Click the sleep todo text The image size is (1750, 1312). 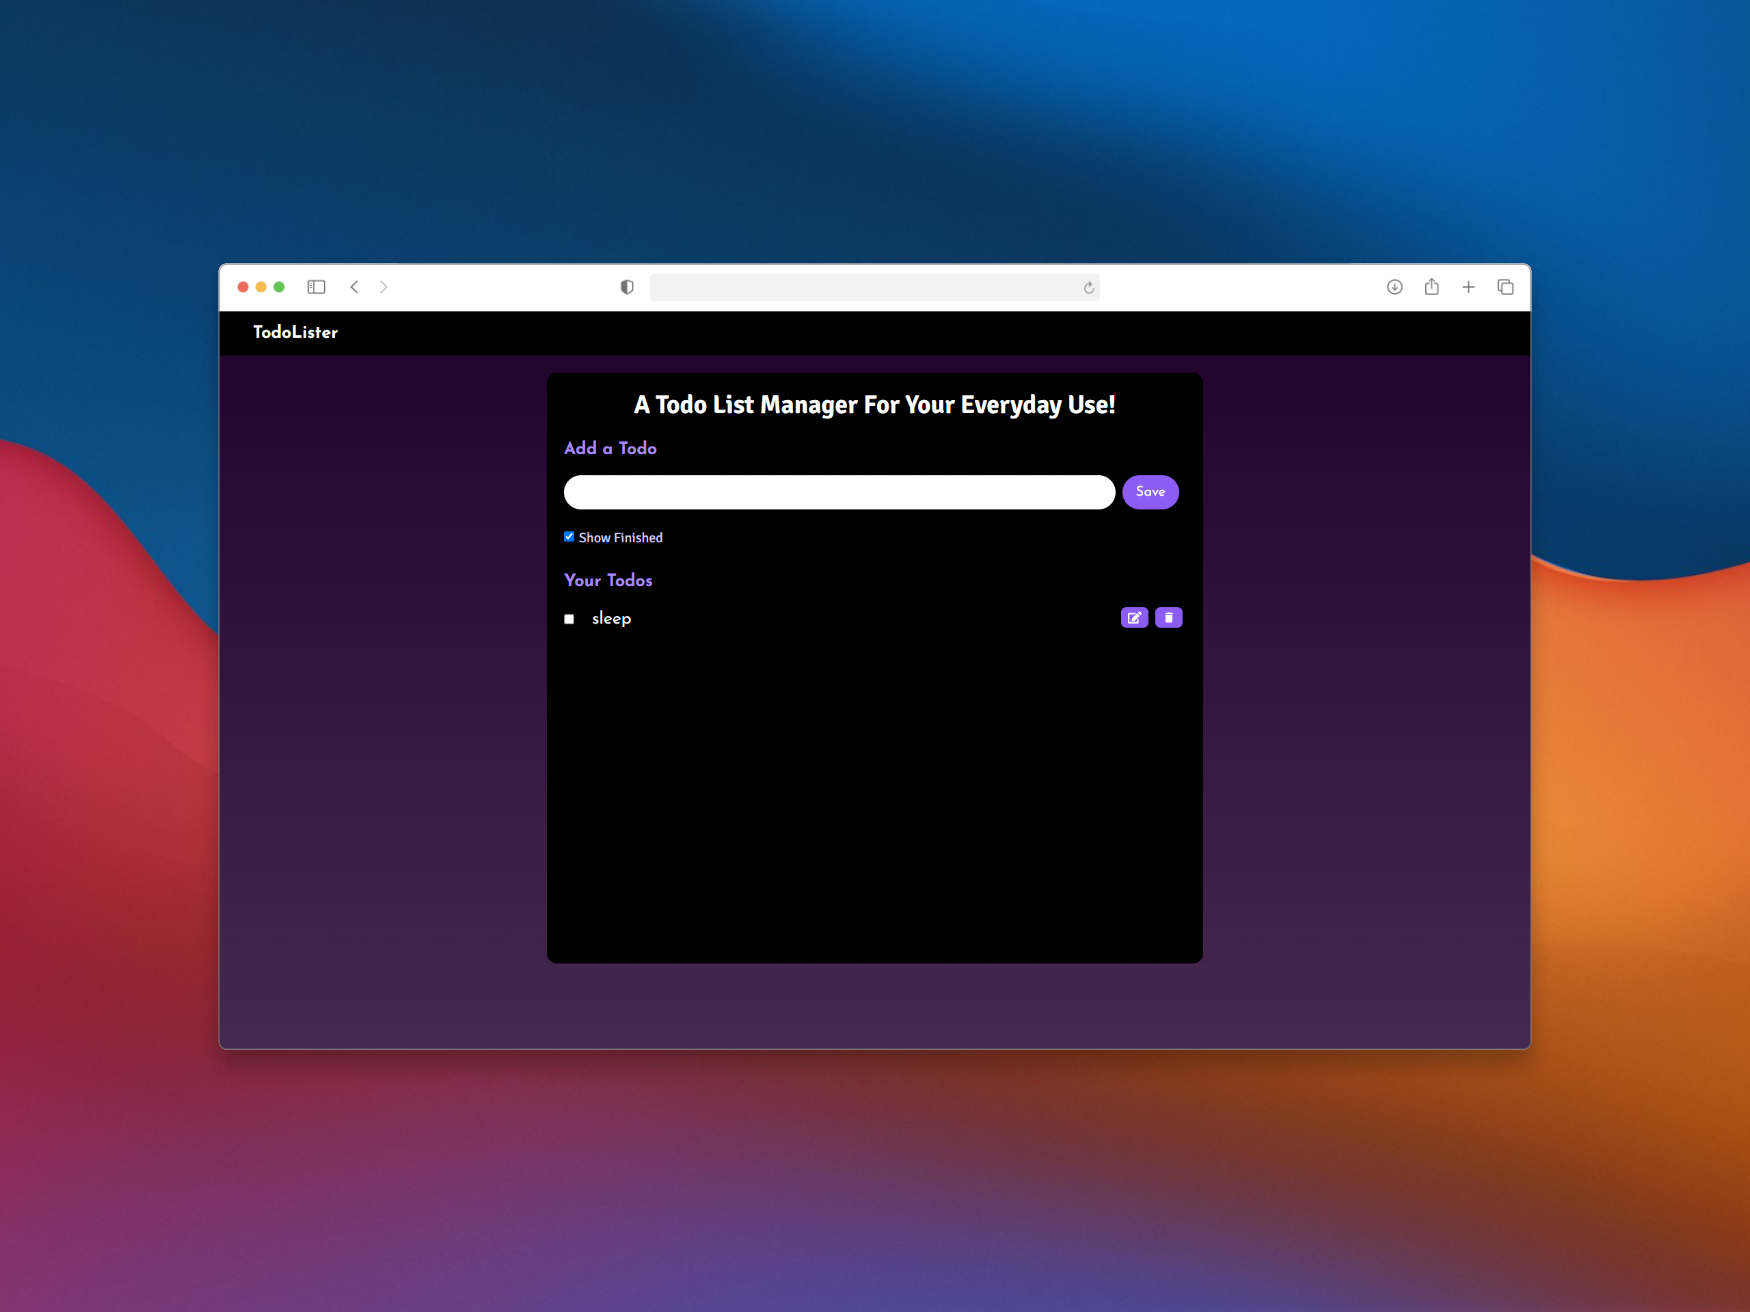(x=611, y=618)
